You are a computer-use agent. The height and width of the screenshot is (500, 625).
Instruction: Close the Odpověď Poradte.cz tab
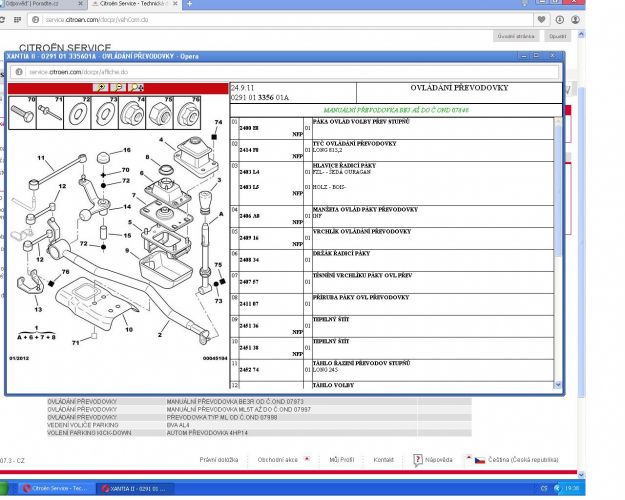pyautogui.click(x=81, y=4)
